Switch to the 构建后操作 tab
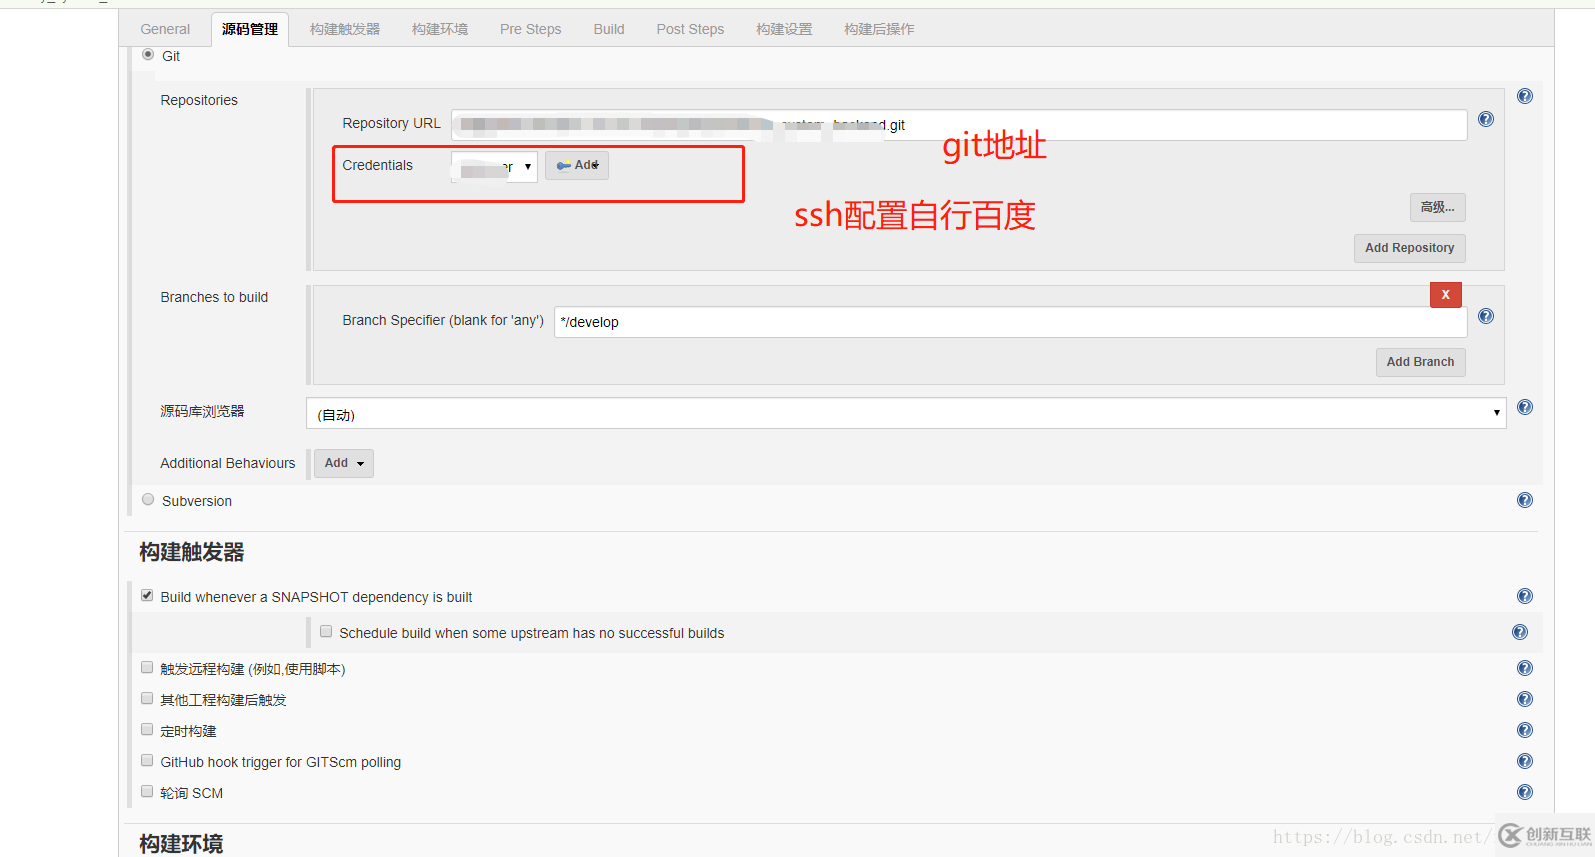Image resolution: width=1595 pixels, height=857 pixels. tap(879, 30)
